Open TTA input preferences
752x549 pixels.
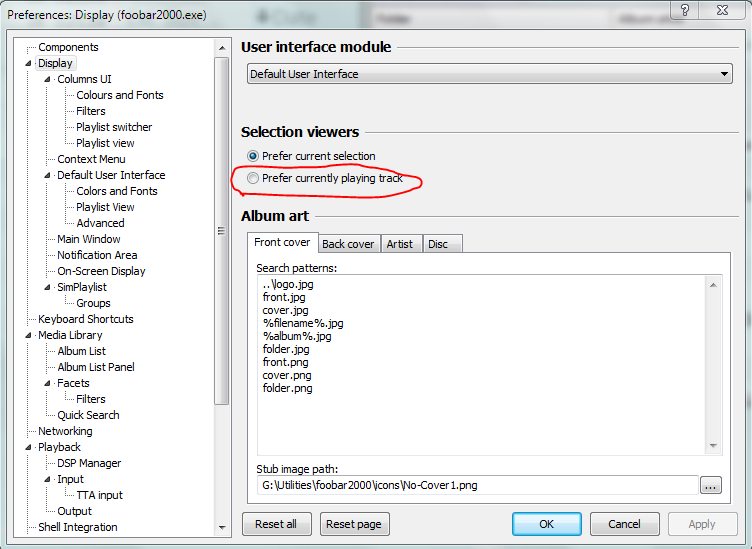pyautogui.click(x=99, y=495)
